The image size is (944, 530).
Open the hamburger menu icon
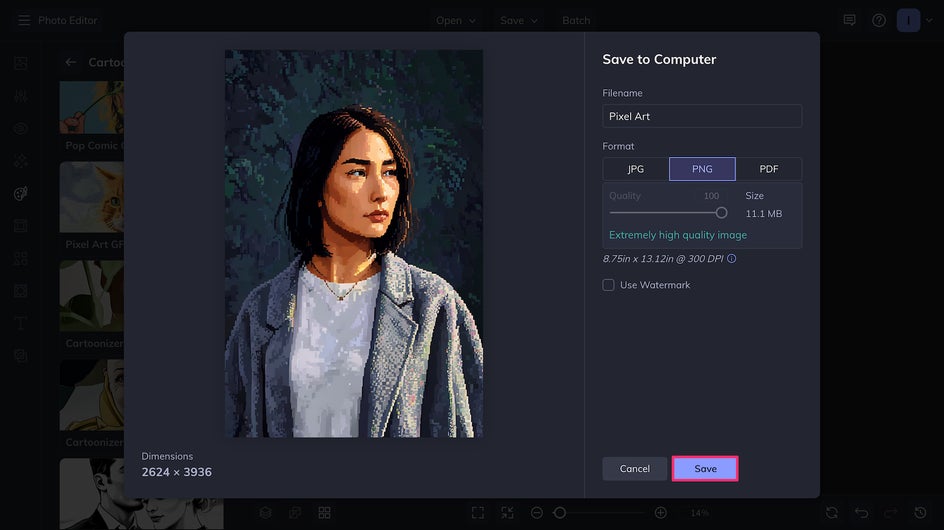(x=24, y=20)
